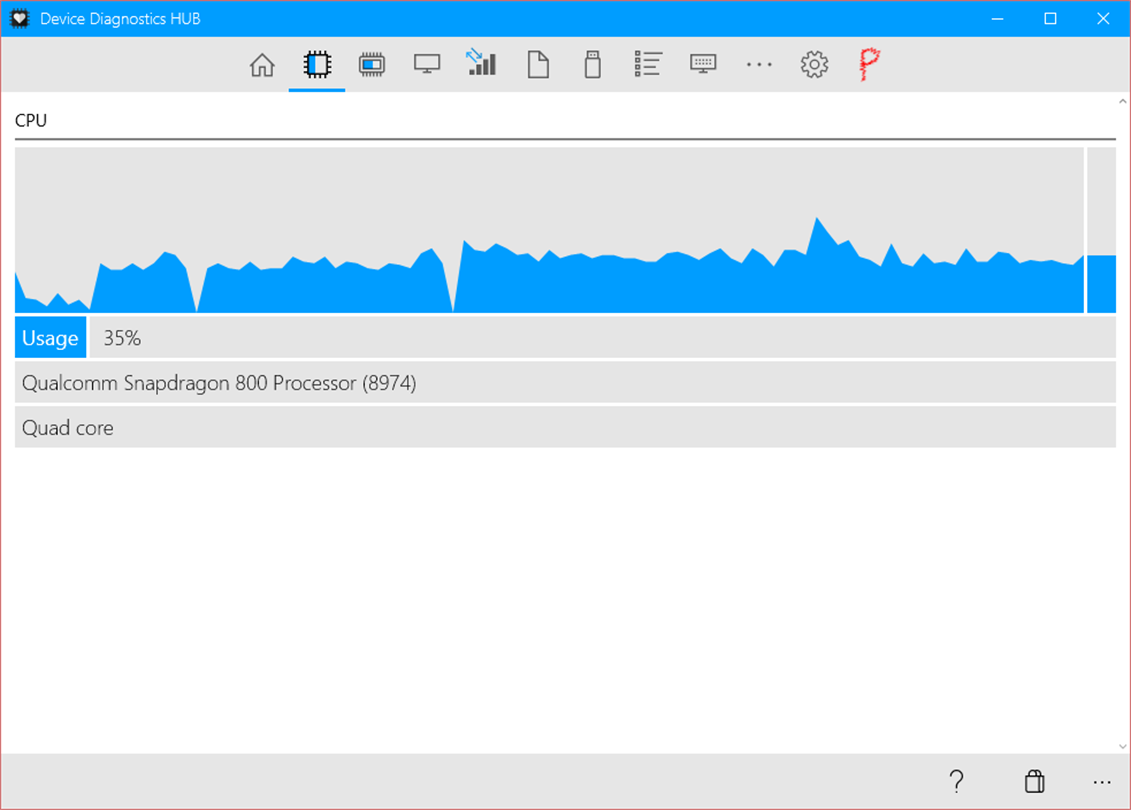1131x810 pixels.
Task: Close the Device Diagnostics HUB window
Action: point(1103,19)
